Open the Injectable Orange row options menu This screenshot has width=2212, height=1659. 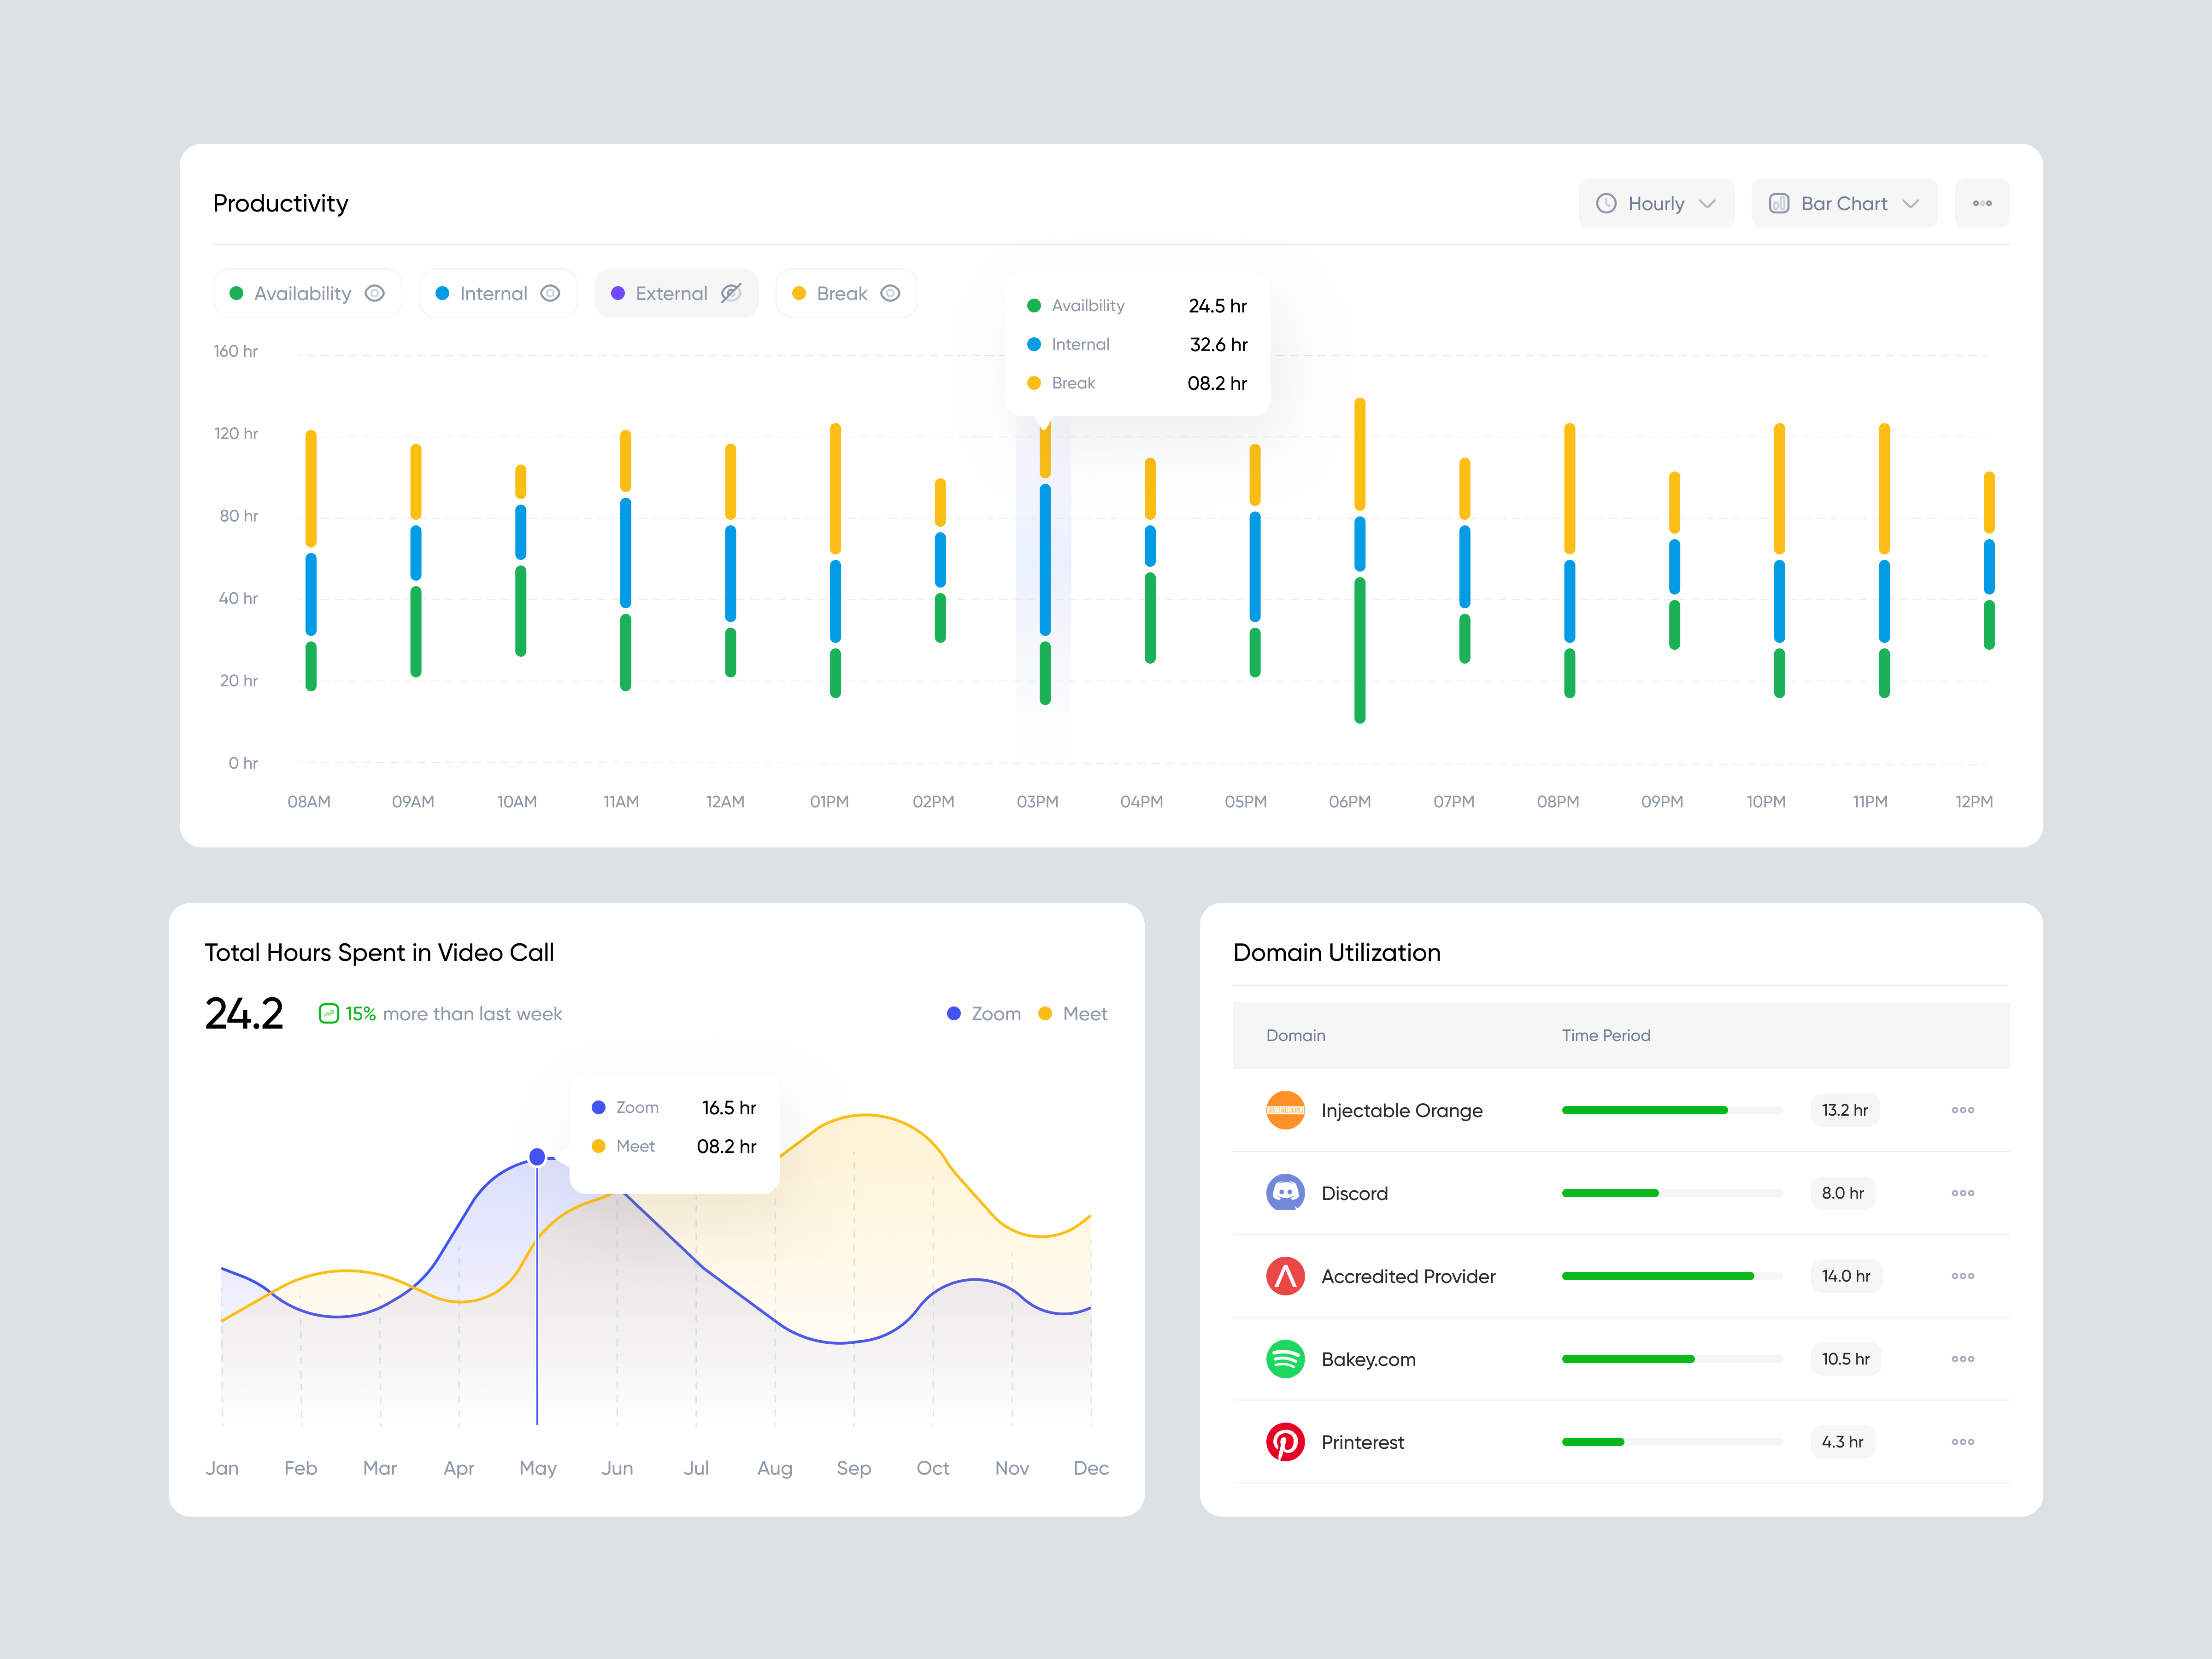tap(1962, 1110)
